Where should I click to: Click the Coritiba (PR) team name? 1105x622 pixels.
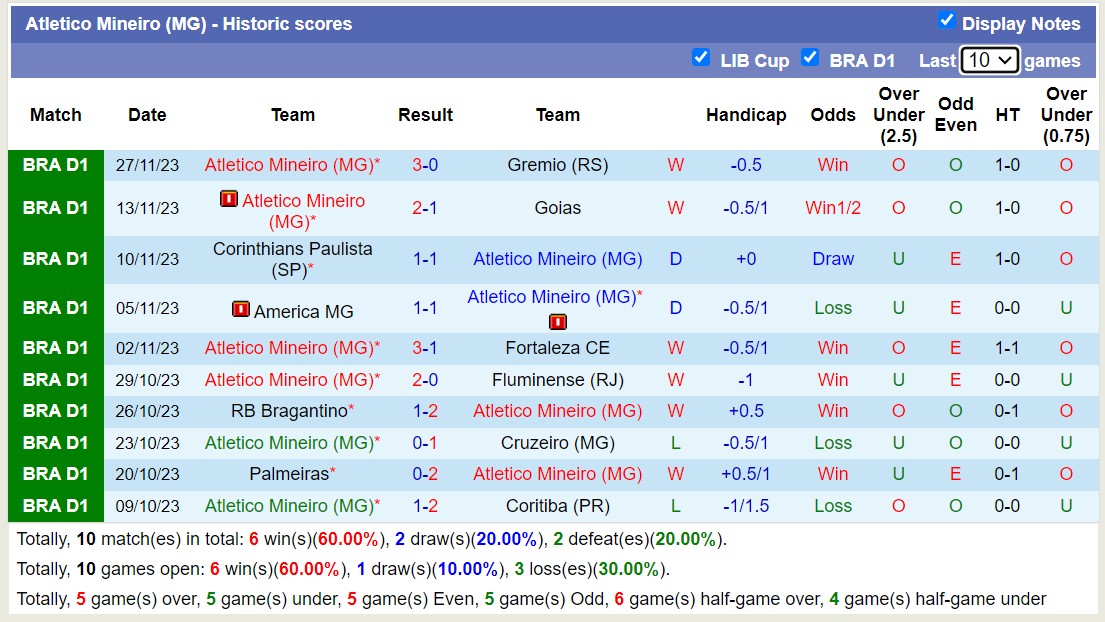pos(557,506)
